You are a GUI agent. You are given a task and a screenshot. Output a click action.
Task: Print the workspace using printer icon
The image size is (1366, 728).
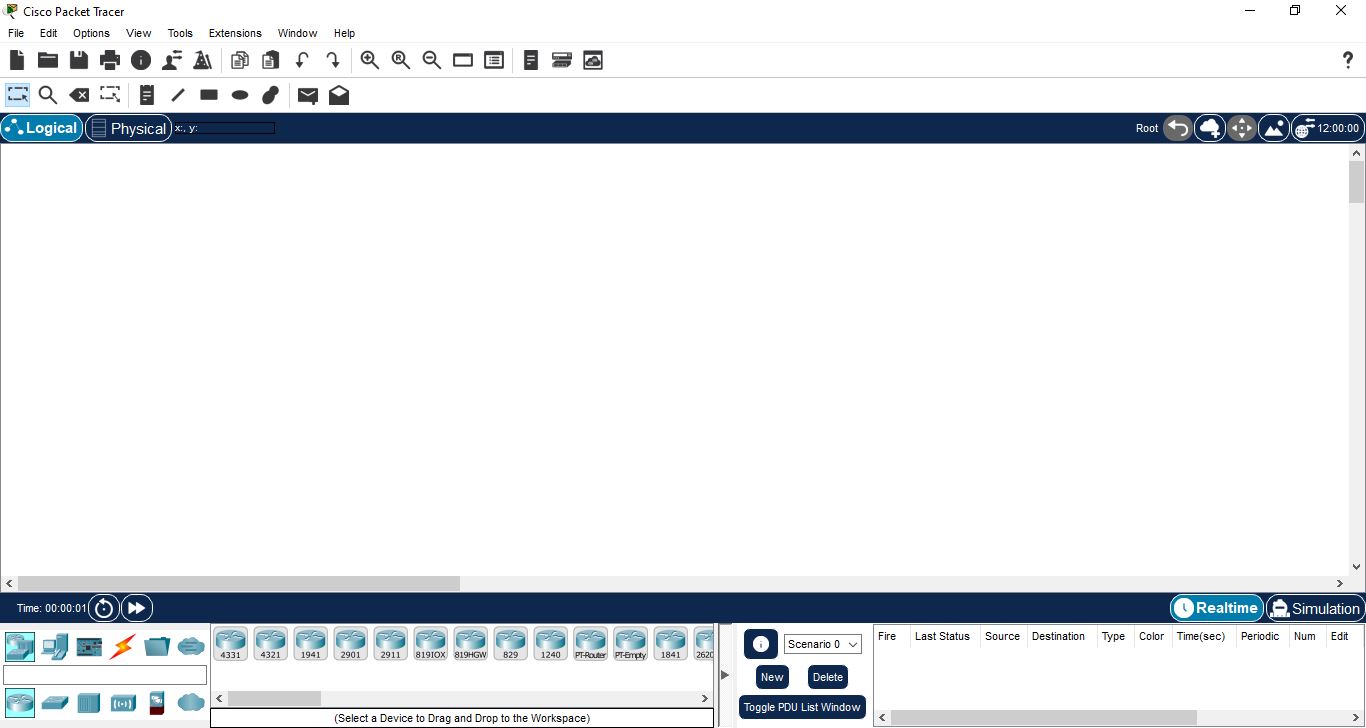click(x=110, y=60)
